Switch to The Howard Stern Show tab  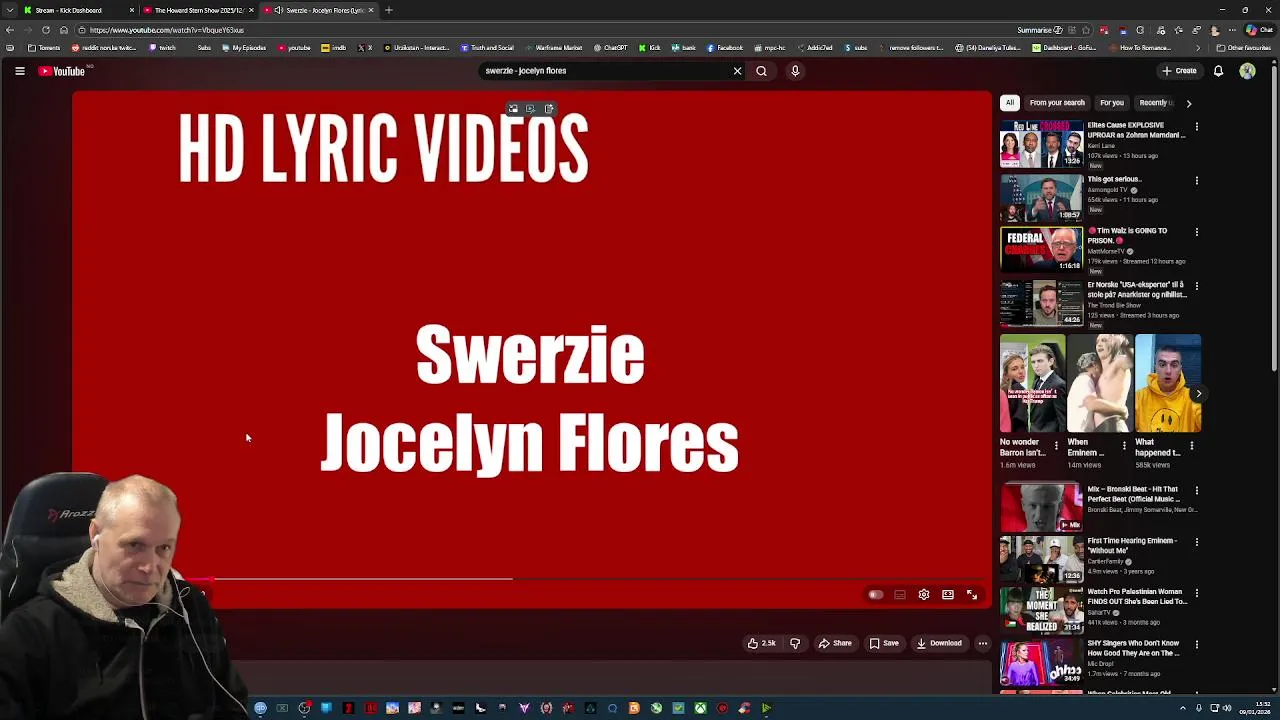(198, 10)
